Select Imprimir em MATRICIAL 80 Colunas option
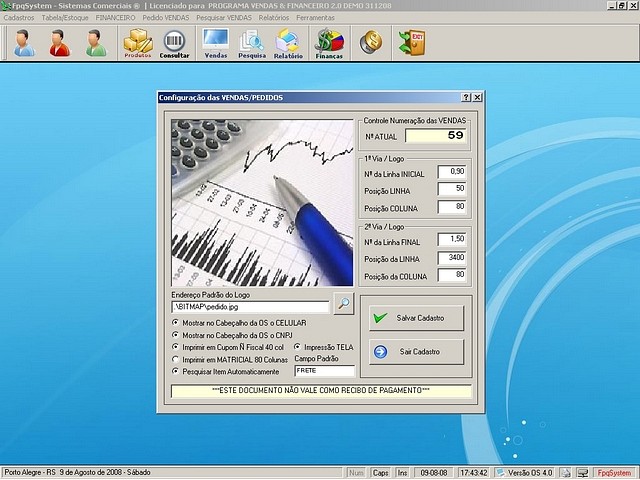 click(x=177, y=359)
